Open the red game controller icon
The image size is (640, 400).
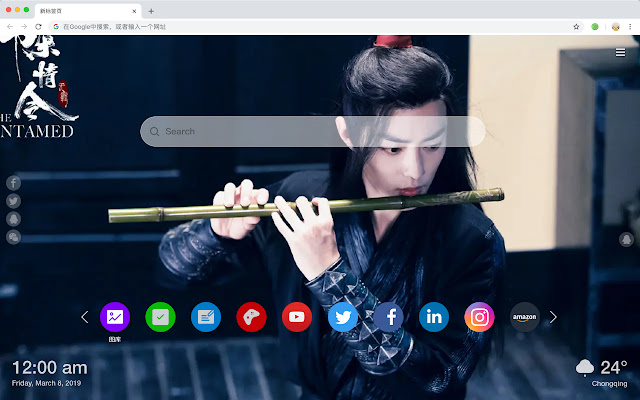pos(251,317)
